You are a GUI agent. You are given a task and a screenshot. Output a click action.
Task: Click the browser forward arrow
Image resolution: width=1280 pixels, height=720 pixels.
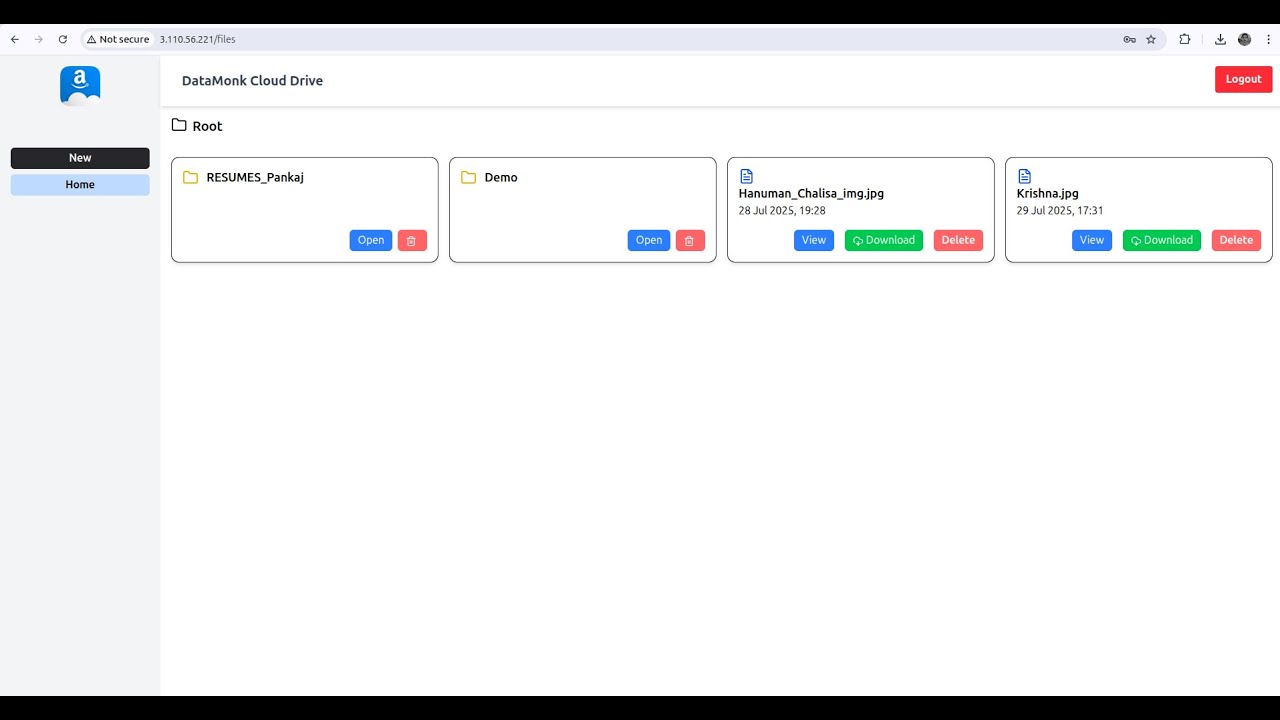click(x=39, y=39)
